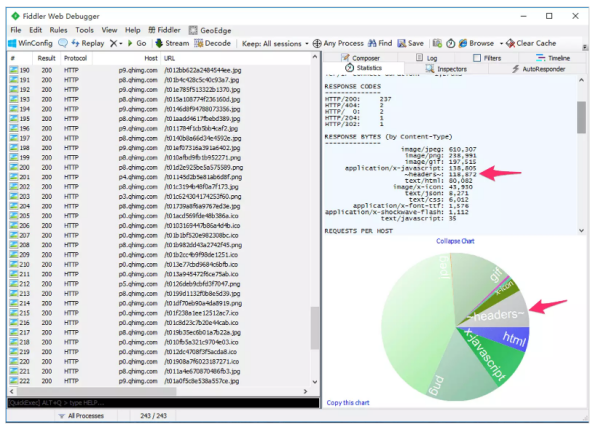This screenshot has height=427, width=593.
Task: Open the View menu
Action: coord(109,30)
